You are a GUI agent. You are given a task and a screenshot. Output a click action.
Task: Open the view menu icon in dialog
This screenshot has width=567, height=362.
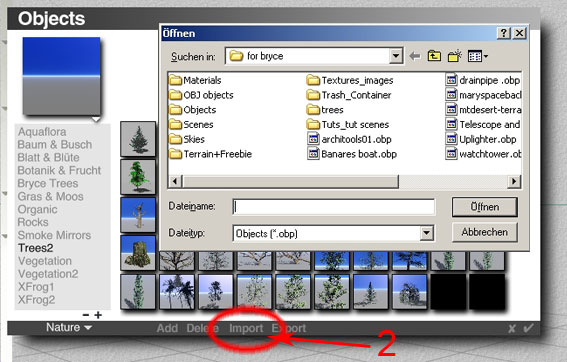(x=477, y=56)
